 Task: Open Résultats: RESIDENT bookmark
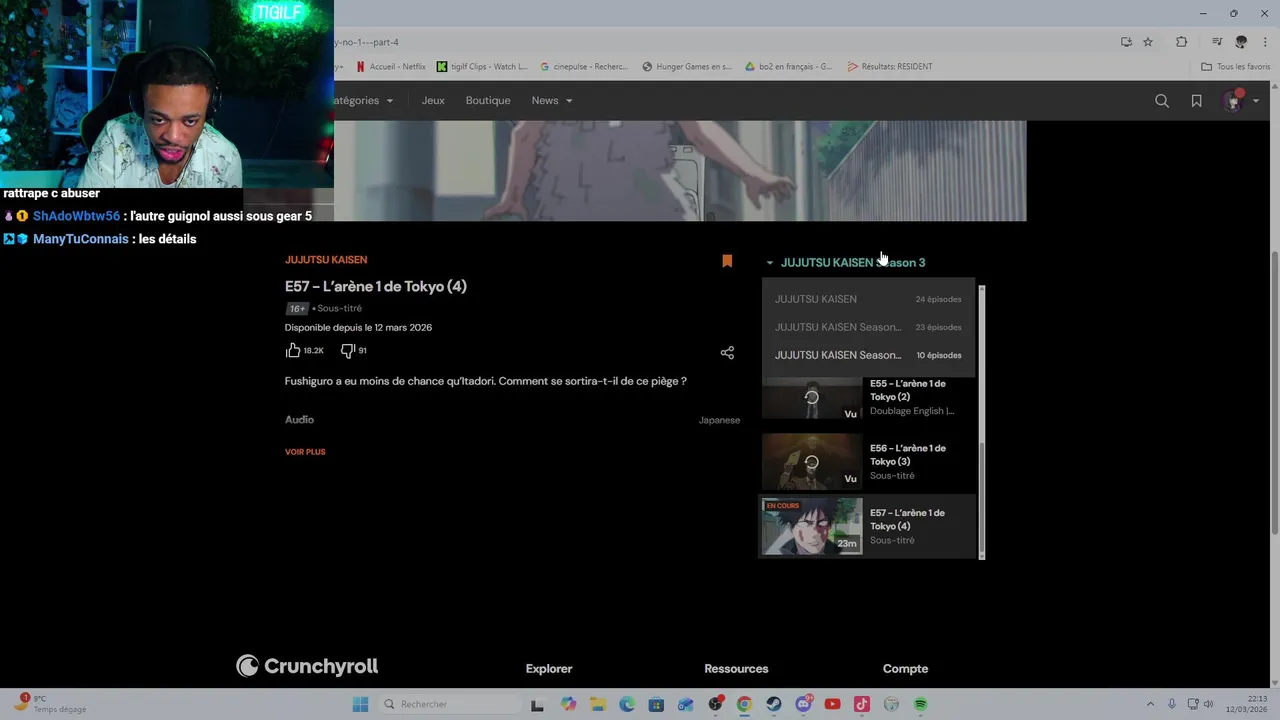(890, 67)
